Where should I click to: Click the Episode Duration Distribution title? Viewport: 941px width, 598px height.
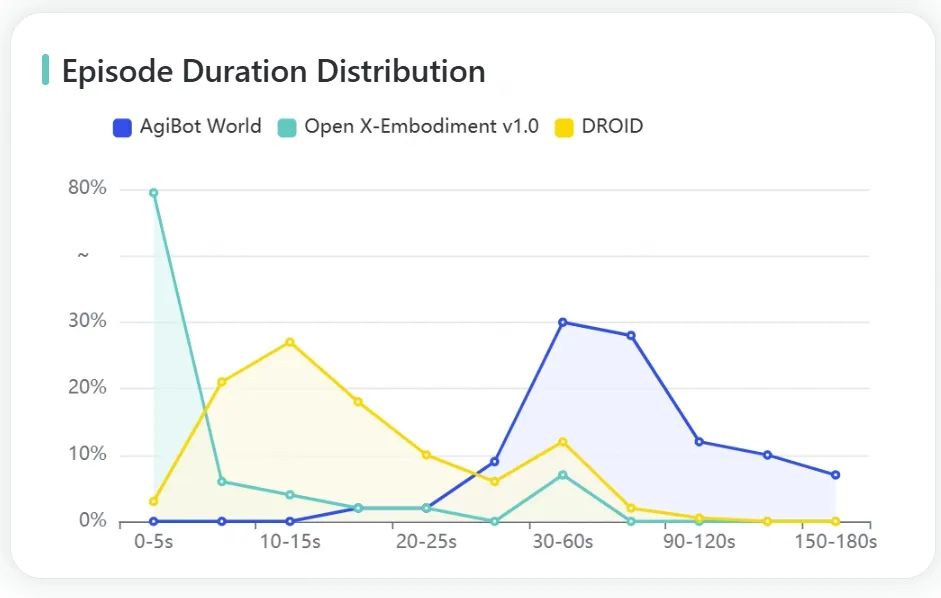pos(272,71)
